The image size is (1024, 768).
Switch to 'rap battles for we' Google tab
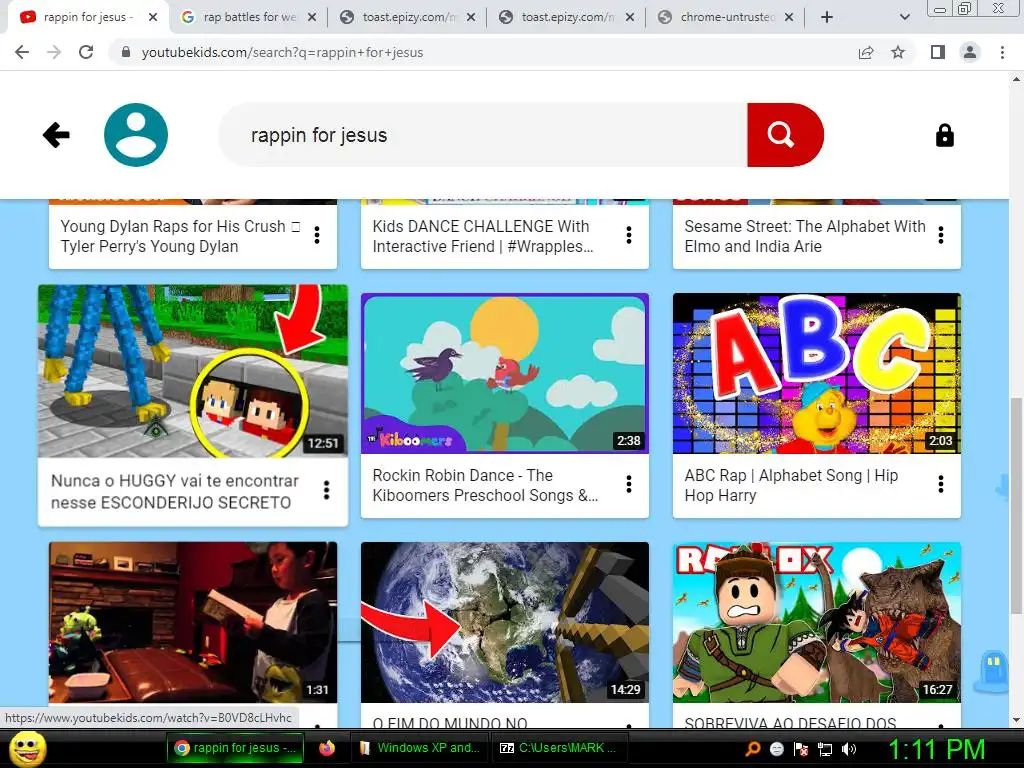click(248, 17)
